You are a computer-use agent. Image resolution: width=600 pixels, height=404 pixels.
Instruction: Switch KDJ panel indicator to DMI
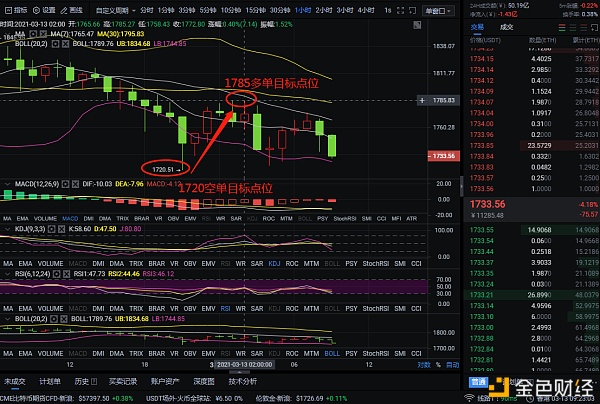(x=98, y=264)
